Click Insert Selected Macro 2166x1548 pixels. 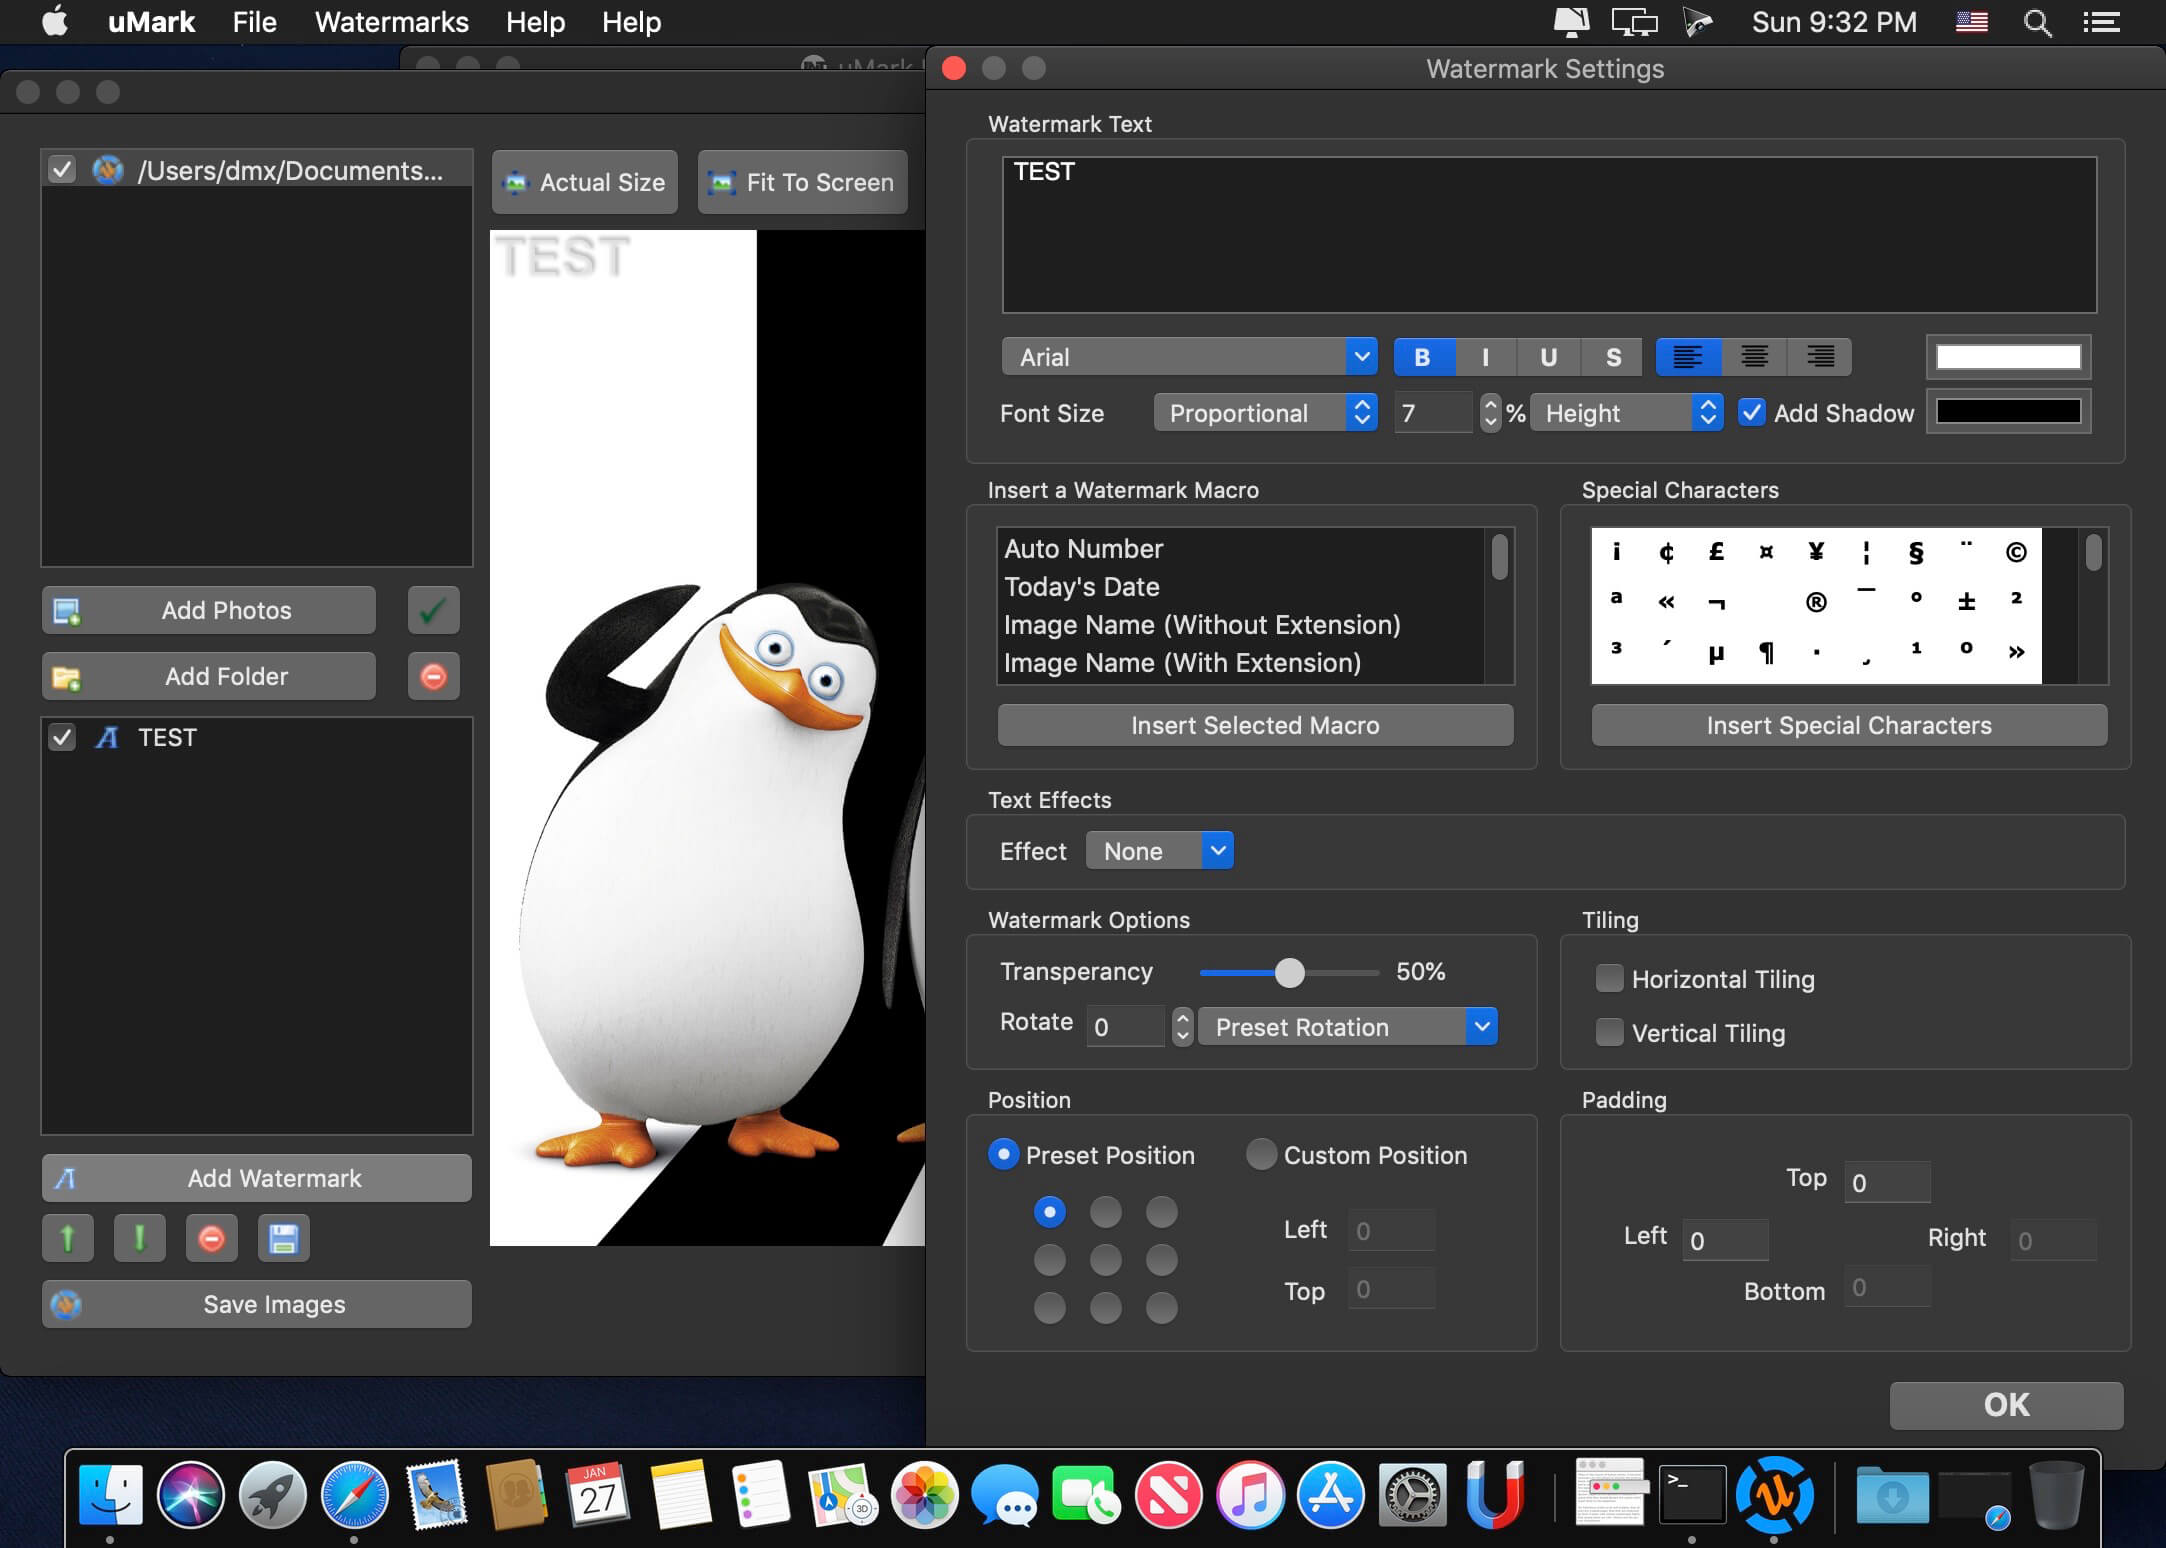pyautogui.click(x=1255, y=725)
